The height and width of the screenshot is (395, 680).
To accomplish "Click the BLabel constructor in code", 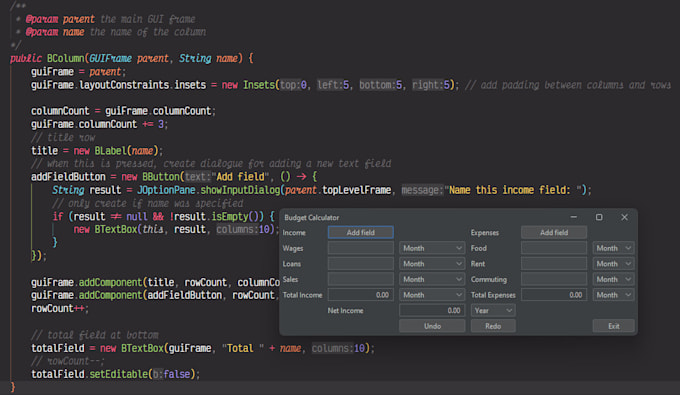I will [x=111, y=150].
